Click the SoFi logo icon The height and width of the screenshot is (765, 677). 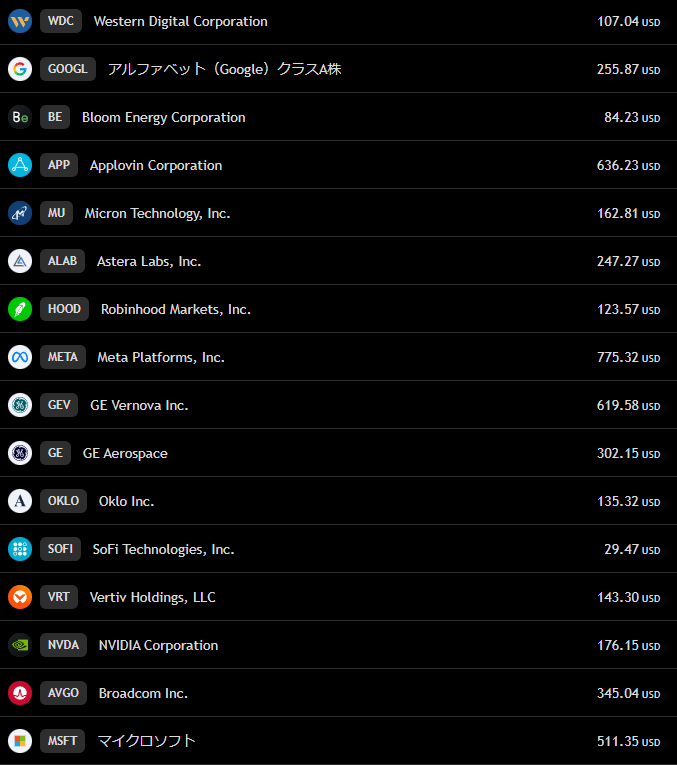coord(20,549)
